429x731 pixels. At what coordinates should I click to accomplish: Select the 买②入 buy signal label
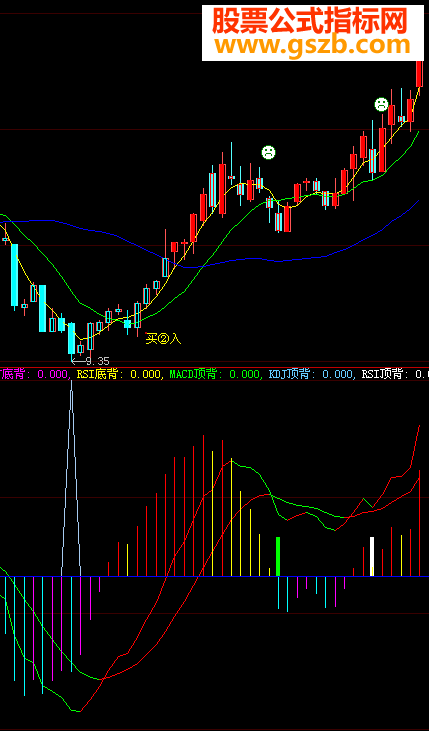tap(163, 338)
